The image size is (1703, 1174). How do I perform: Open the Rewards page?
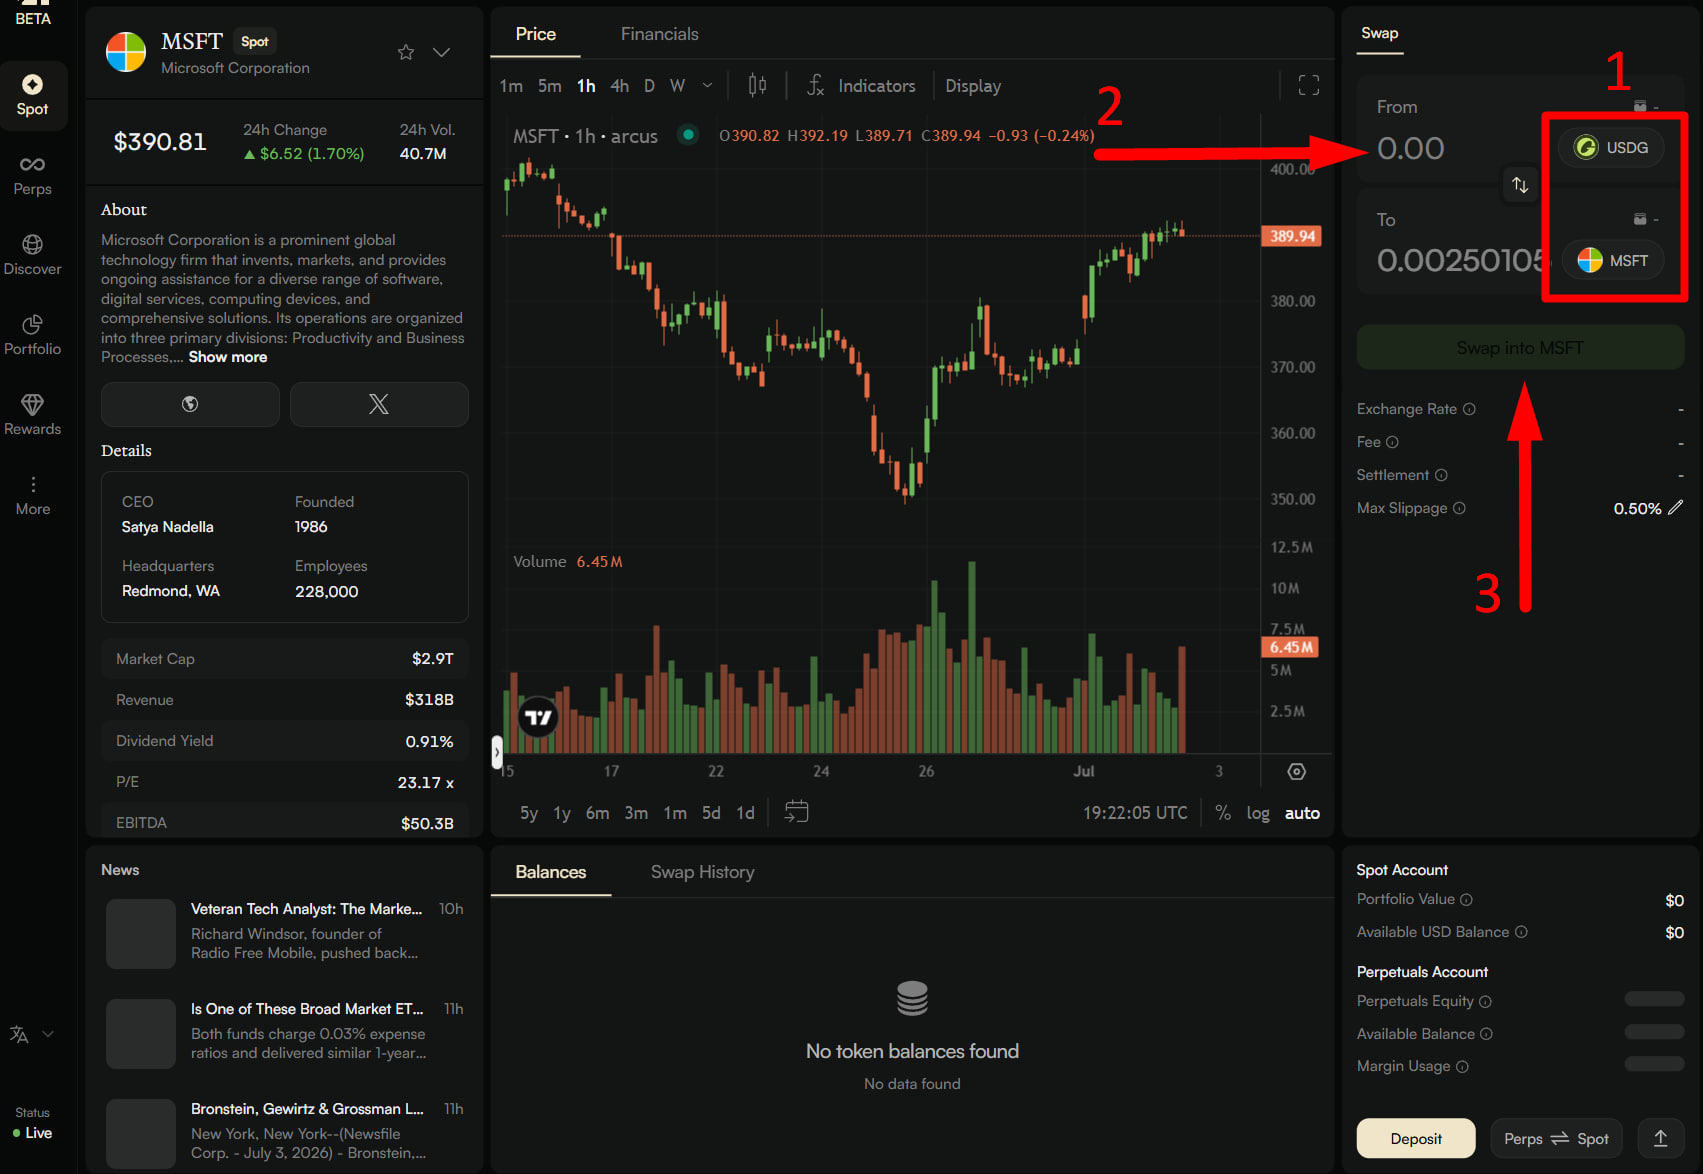pyautogui.click(x=33, y=416)
